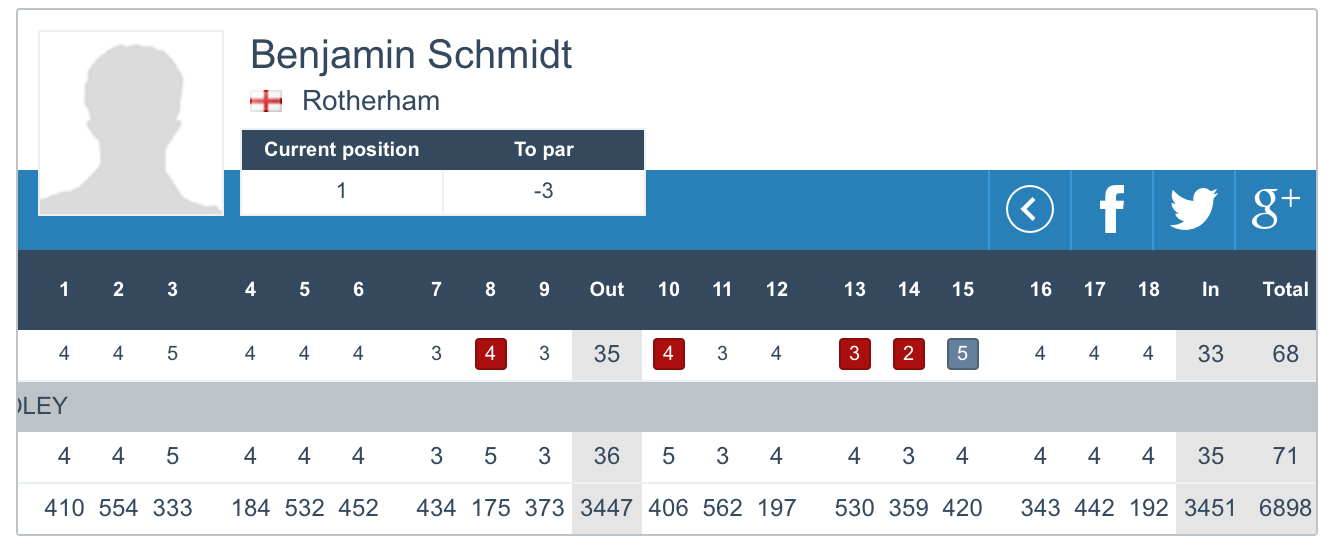
Task: Click the Out column header
Action: pyautogui.click(x=606, y=290)
